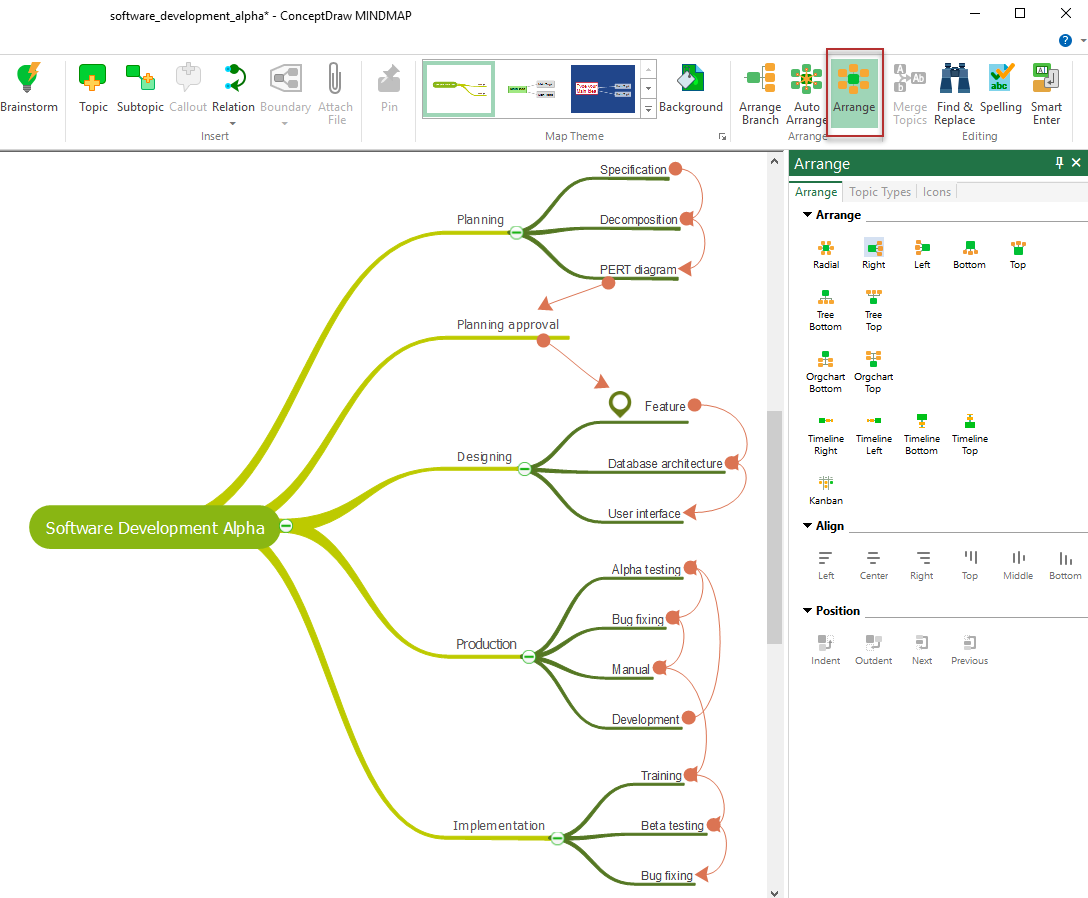The width and height of the screenshot is (1088, 898).
Task: Select the blue map theme thumbnail
Action: click(x=603, y=90)
